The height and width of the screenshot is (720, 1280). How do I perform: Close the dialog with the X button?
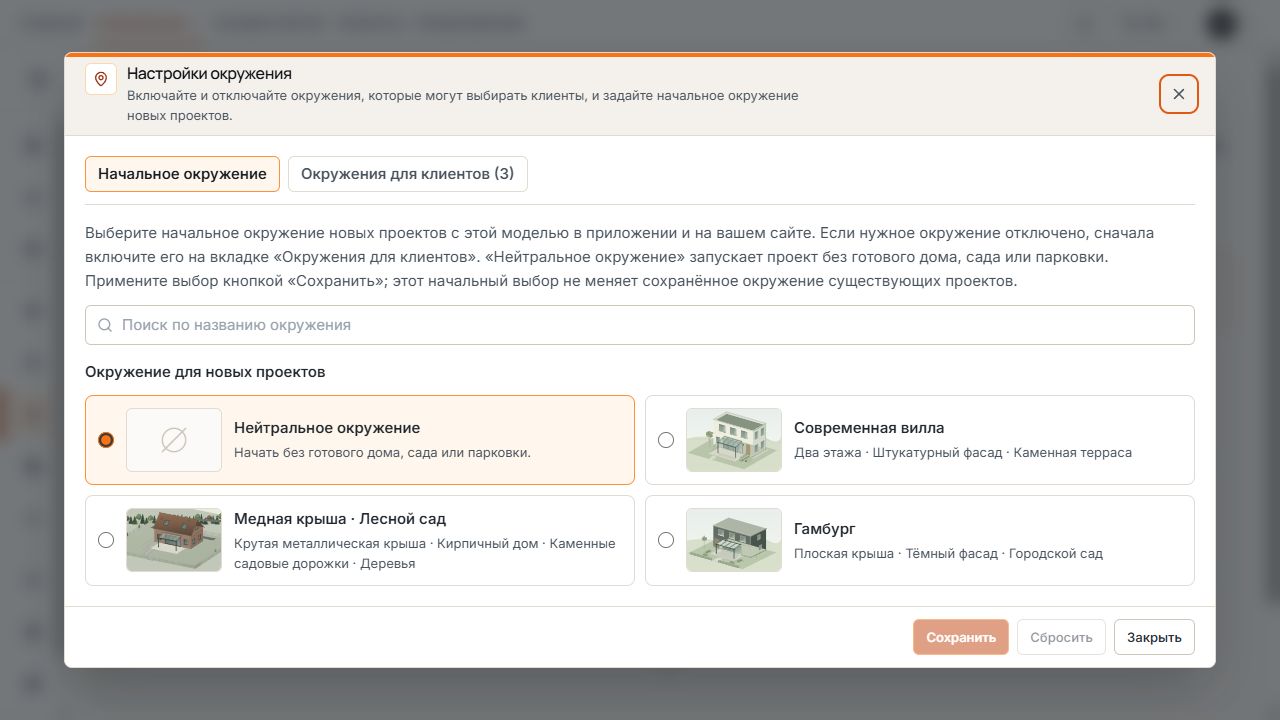point(1179,94)
